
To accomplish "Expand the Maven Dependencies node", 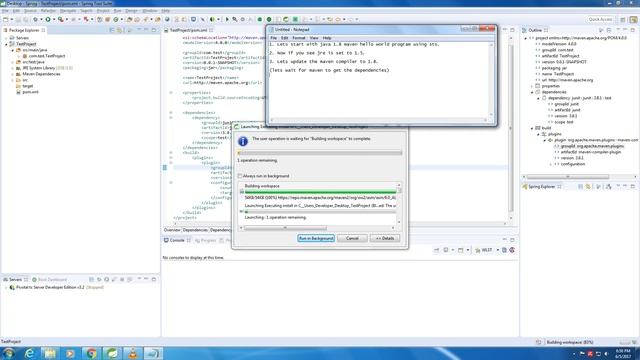I will point(12,74).
